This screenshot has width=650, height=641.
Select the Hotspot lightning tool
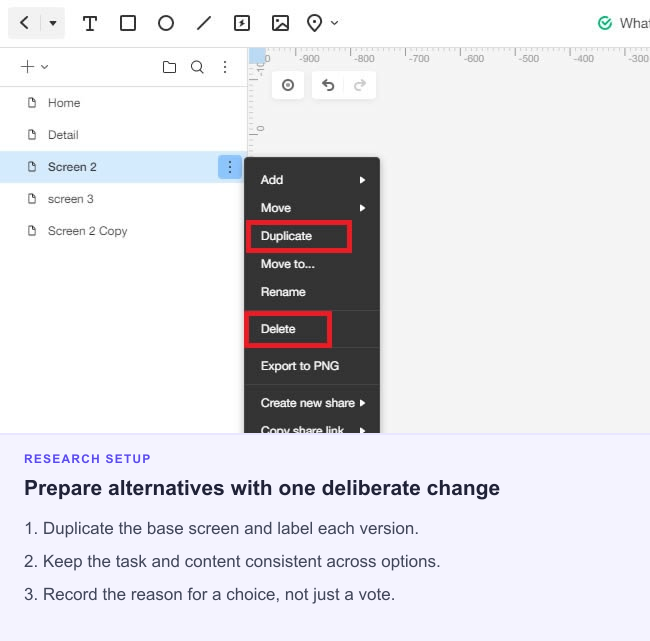[x=242, y=23]
